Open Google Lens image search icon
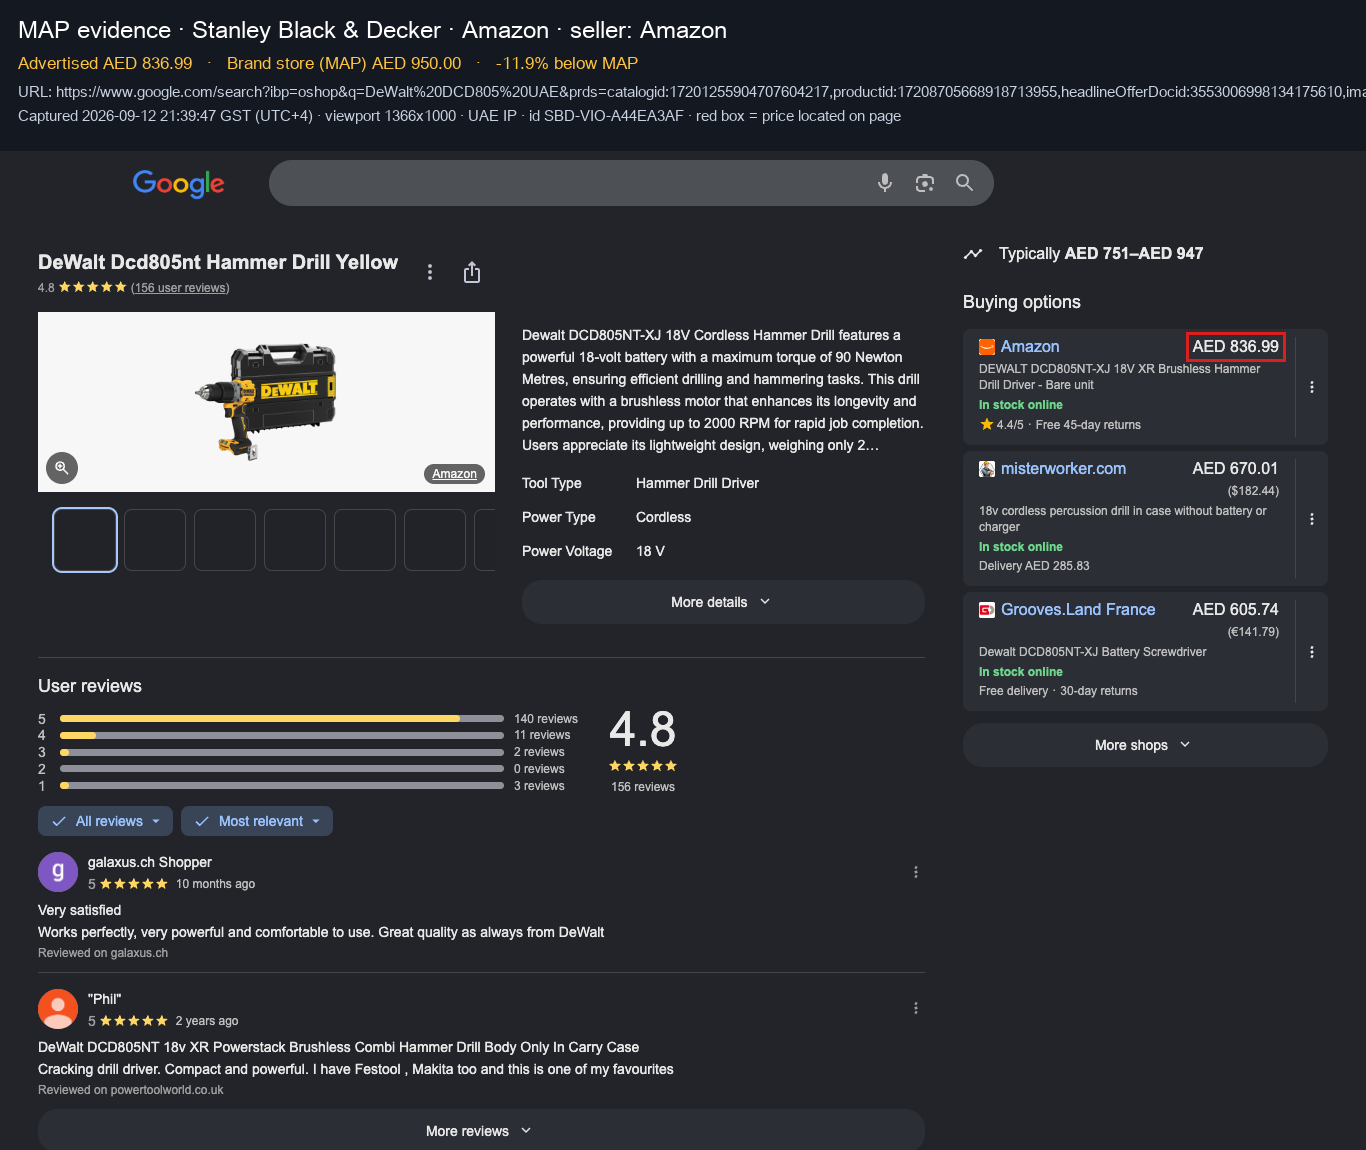1366x1150 pixels. pos(925,183)
